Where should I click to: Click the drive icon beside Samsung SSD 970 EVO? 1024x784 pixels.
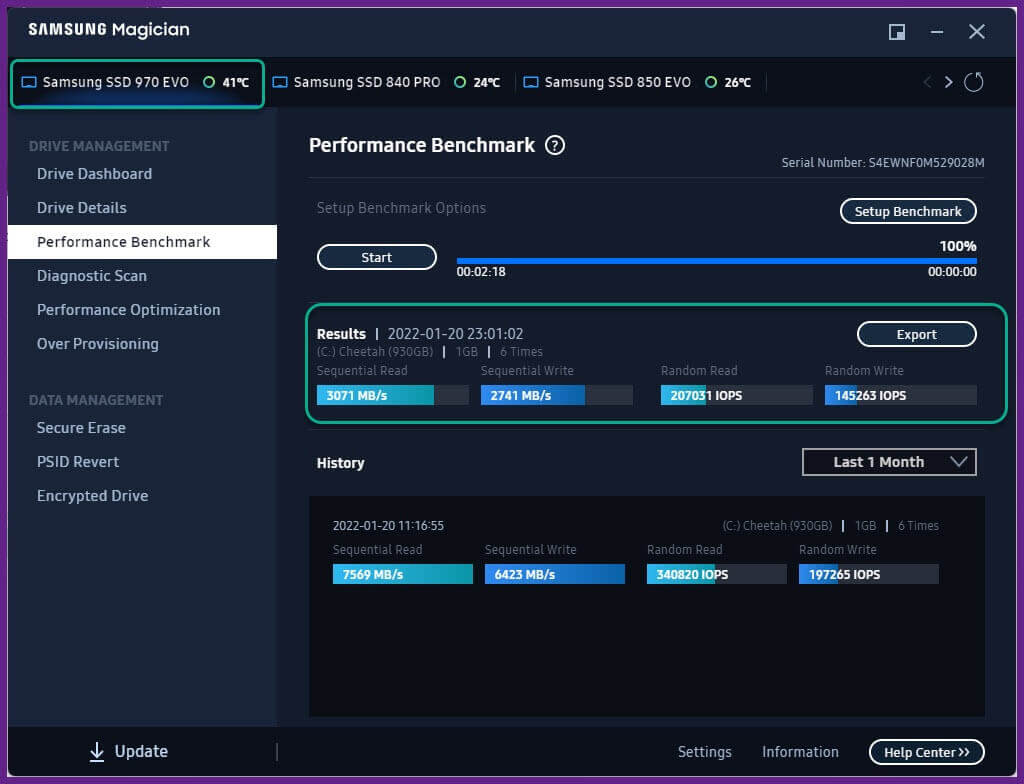[29, 82]
